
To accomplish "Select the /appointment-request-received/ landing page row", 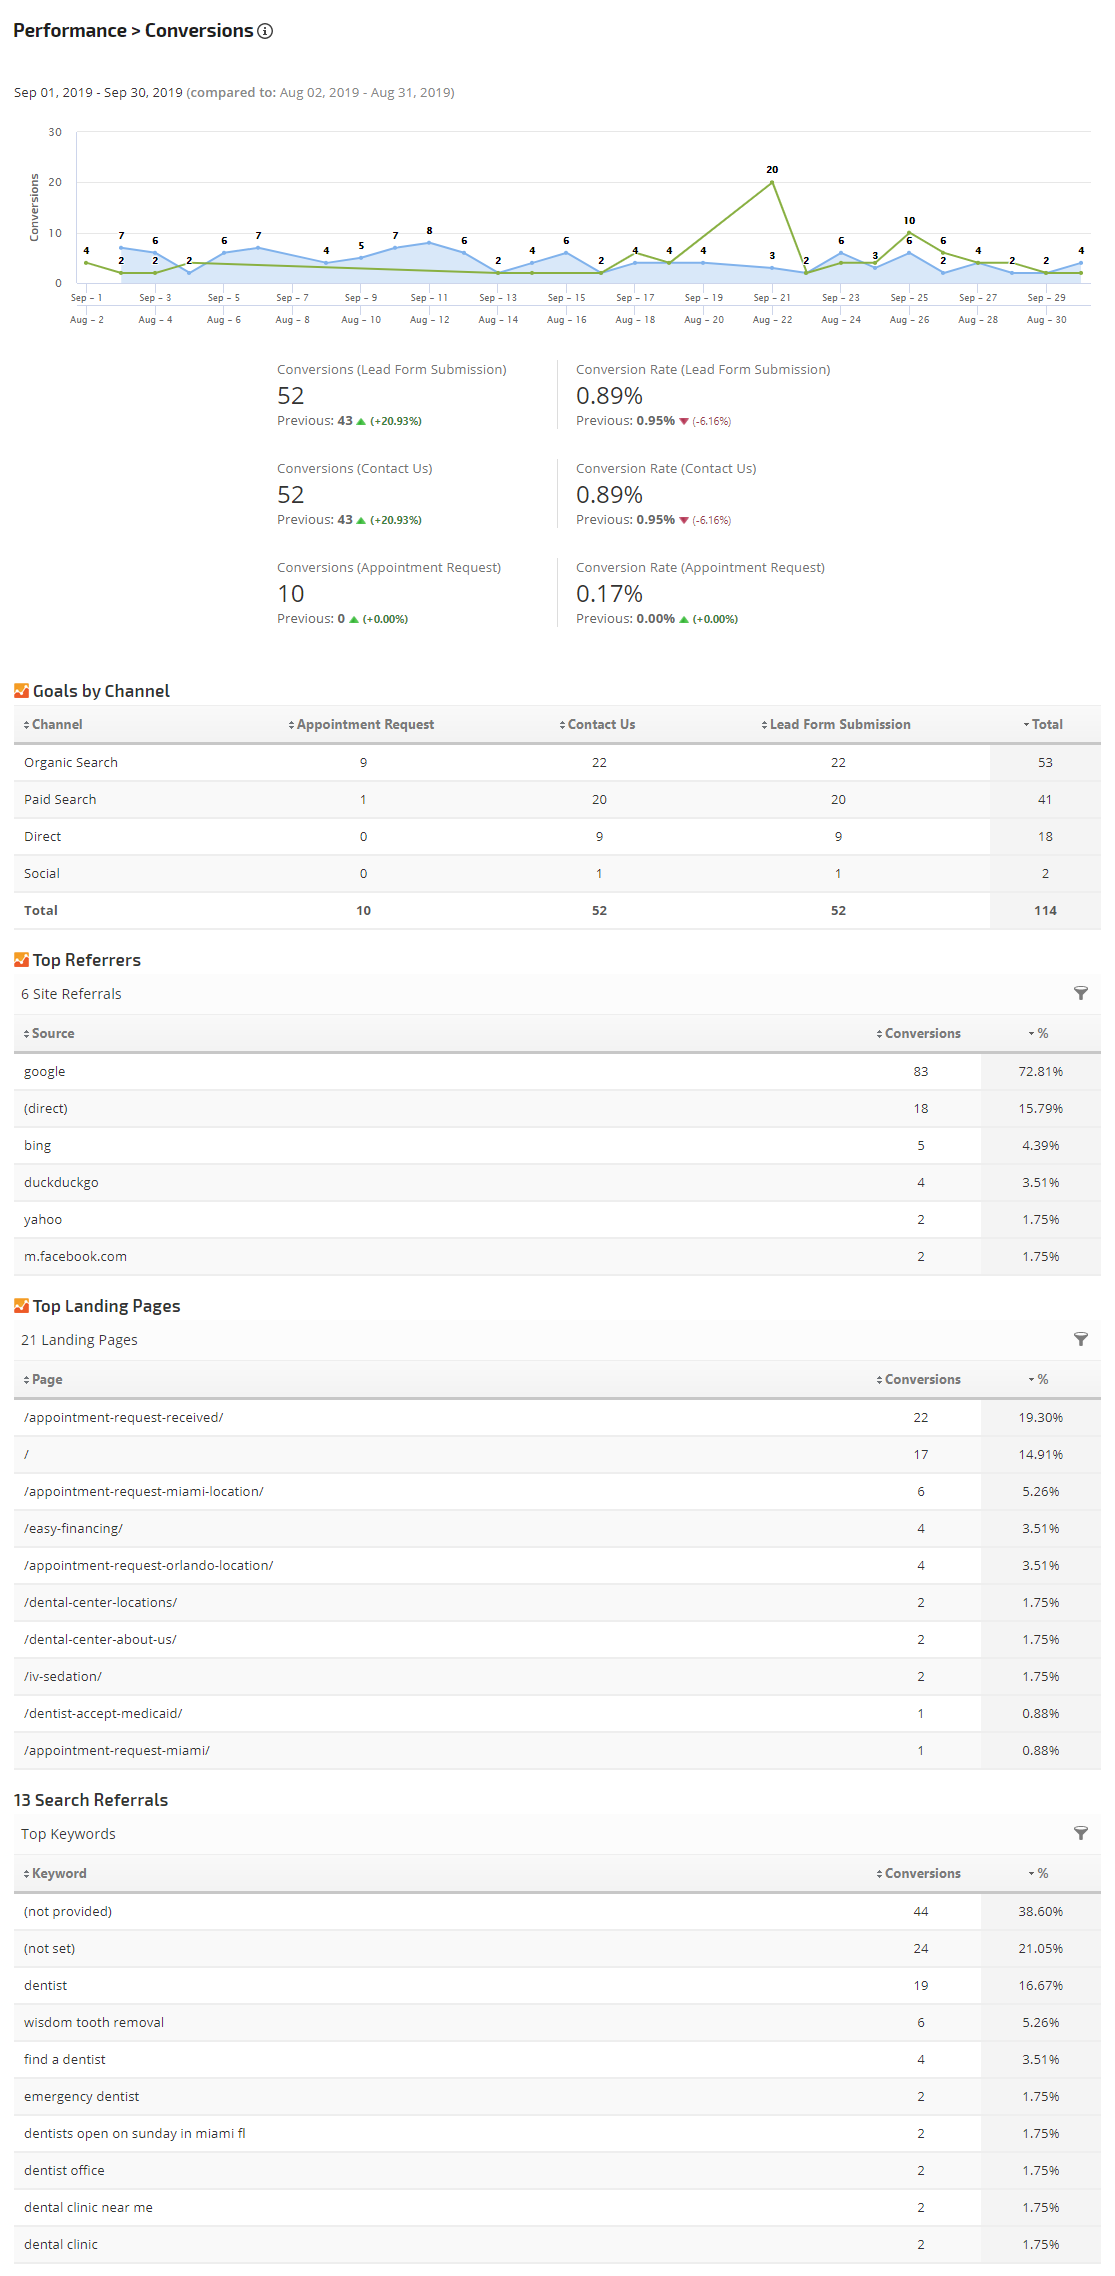I will click(124, 1417).
